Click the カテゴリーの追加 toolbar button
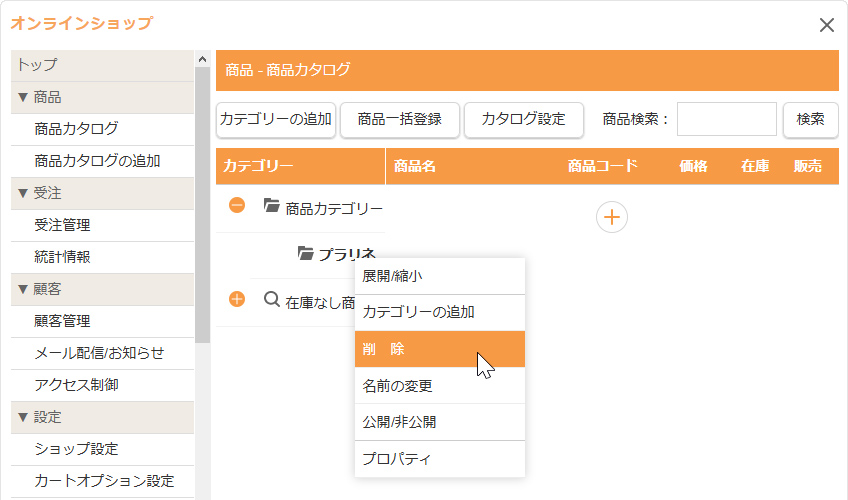Viewport: 848px width, 500px height. coord(276,119)
